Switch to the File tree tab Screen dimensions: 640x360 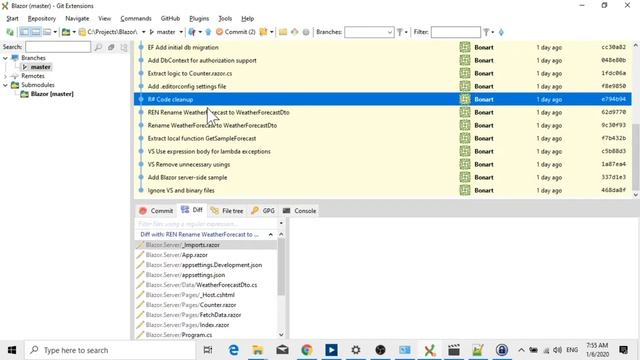click(x=227, y=211)
